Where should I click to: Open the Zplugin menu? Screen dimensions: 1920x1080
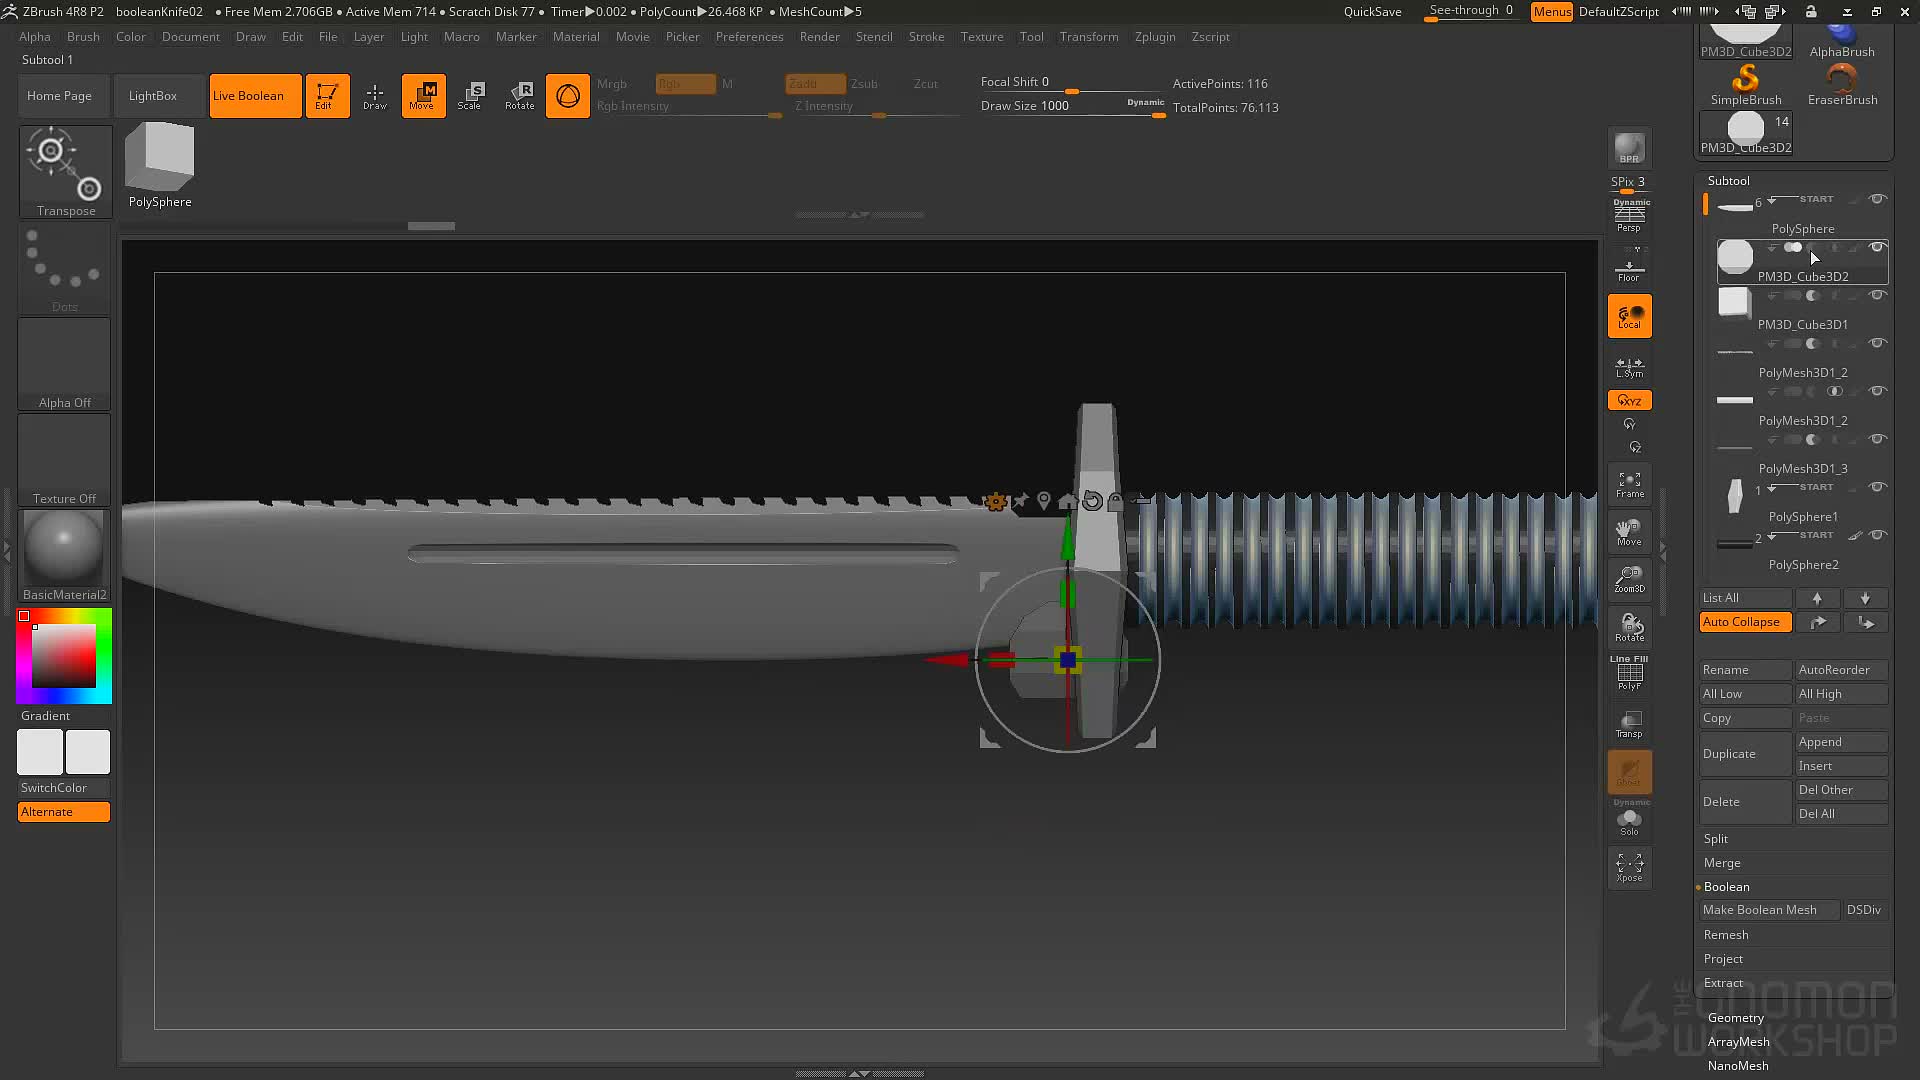[x=1154, y=37]
